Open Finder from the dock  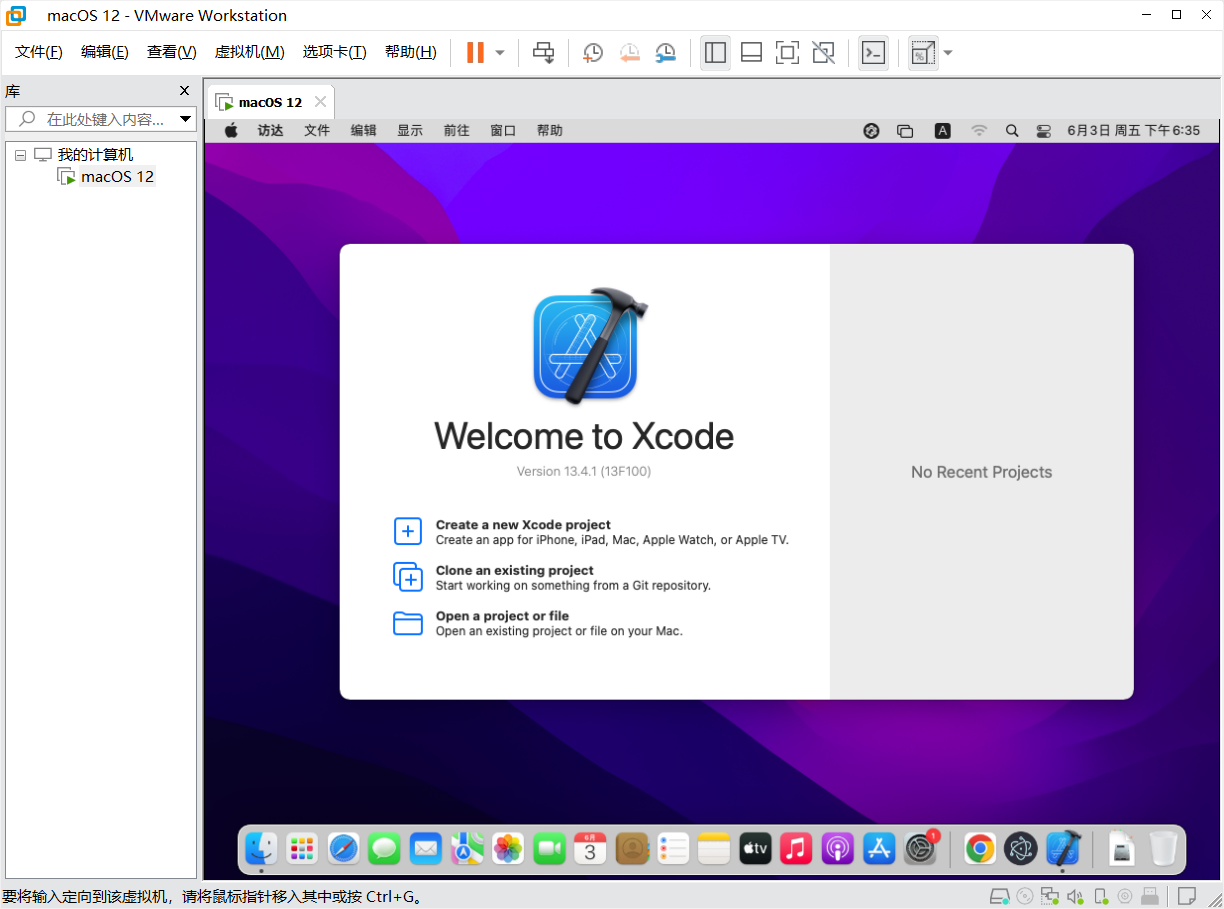(x=261, y=849)
